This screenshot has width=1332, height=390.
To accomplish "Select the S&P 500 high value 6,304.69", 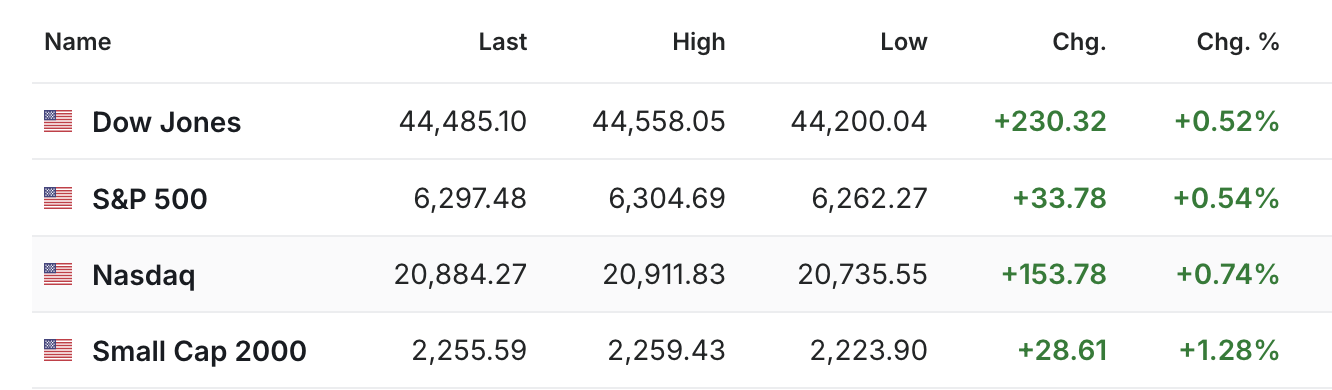I will tap(667, 199).
